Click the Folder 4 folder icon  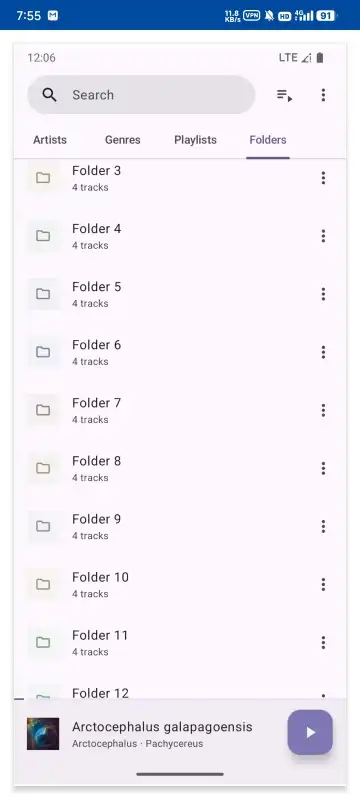43,236
